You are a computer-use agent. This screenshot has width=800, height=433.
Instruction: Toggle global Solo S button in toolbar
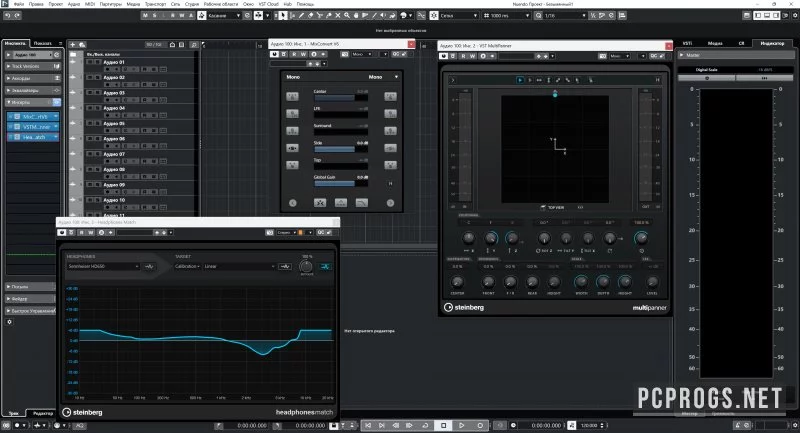click(155, 15)
